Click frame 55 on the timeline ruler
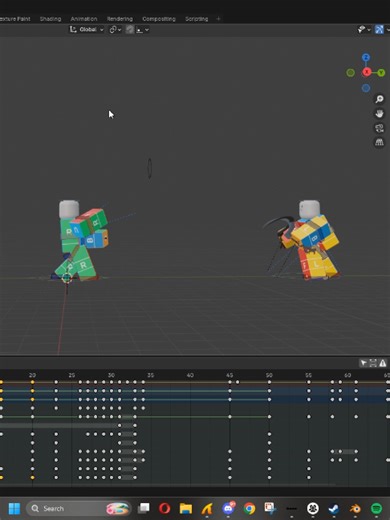Image resolution: width=390 pixels, height=520 pixels. [308, 375]
